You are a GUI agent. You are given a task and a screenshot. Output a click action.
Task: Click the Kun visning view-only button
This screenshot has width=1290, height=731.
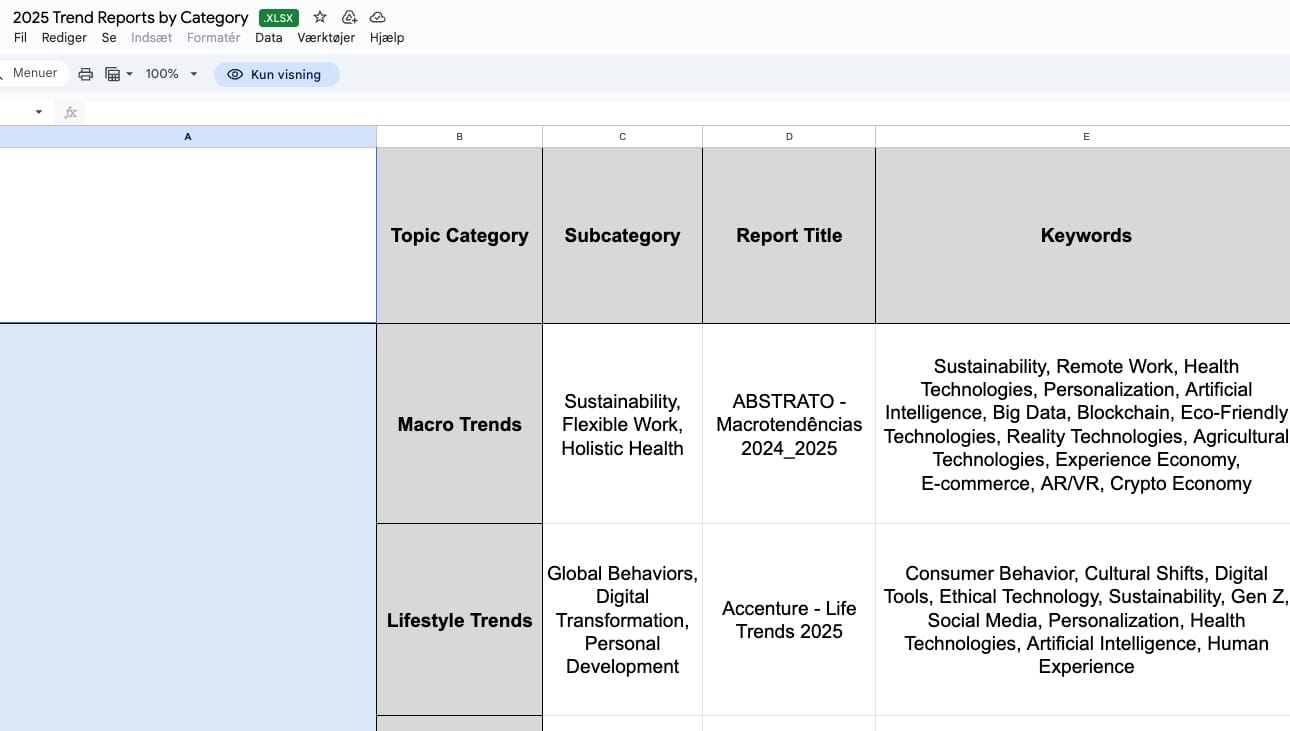[x=276, y=74]
